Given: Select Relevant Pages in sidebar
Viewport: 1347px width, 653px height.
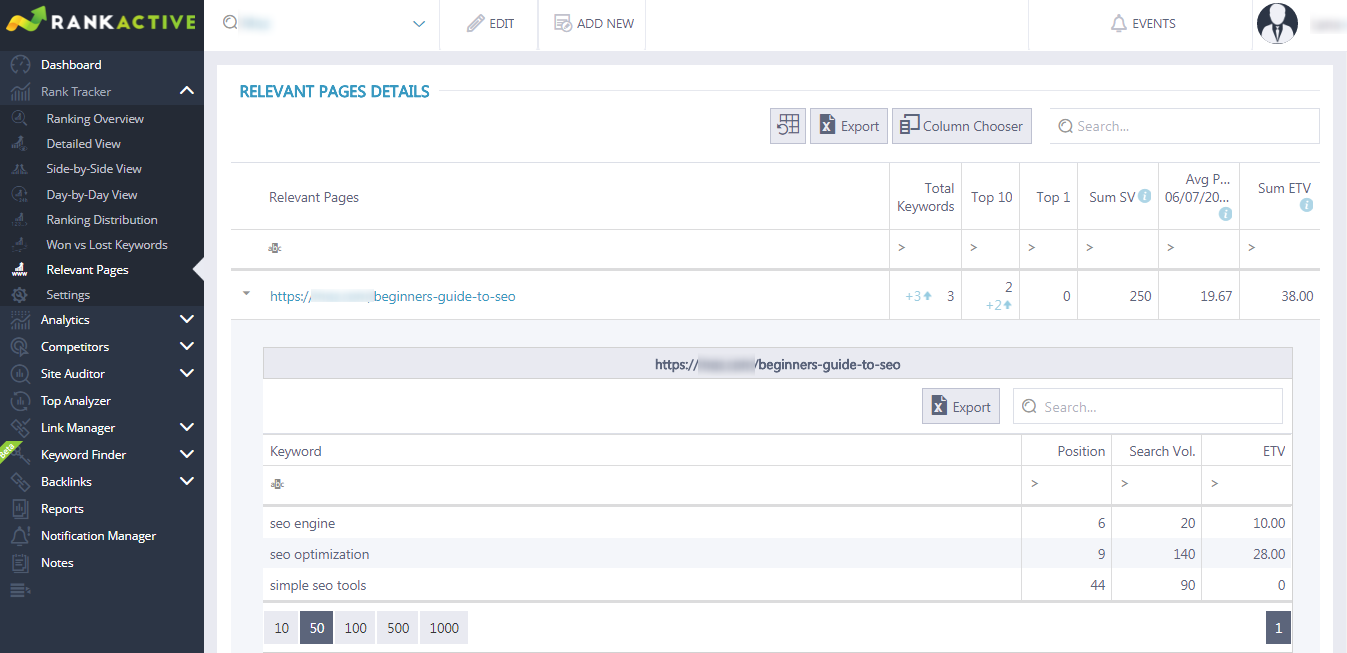Looking at the screenshot, I should 87,270.
